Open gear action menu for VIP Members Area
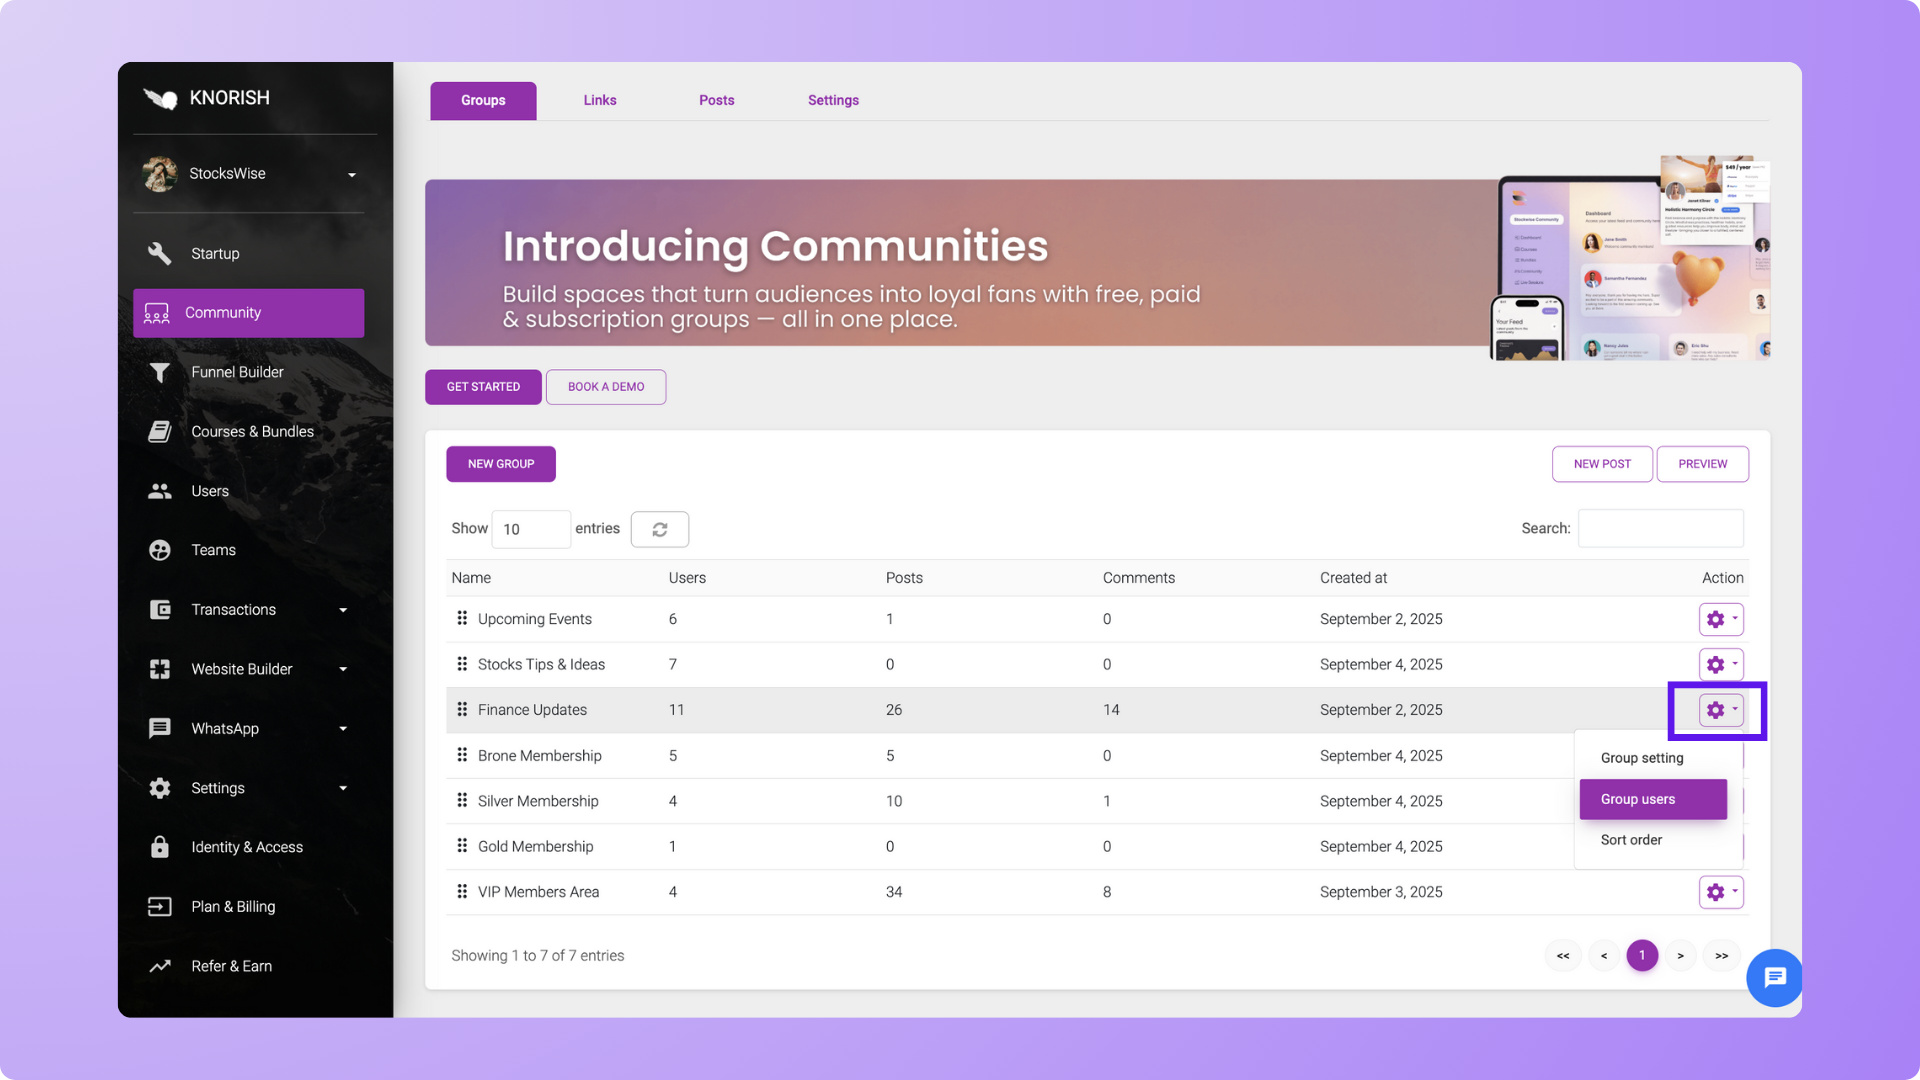 (x=1720, y=892)
